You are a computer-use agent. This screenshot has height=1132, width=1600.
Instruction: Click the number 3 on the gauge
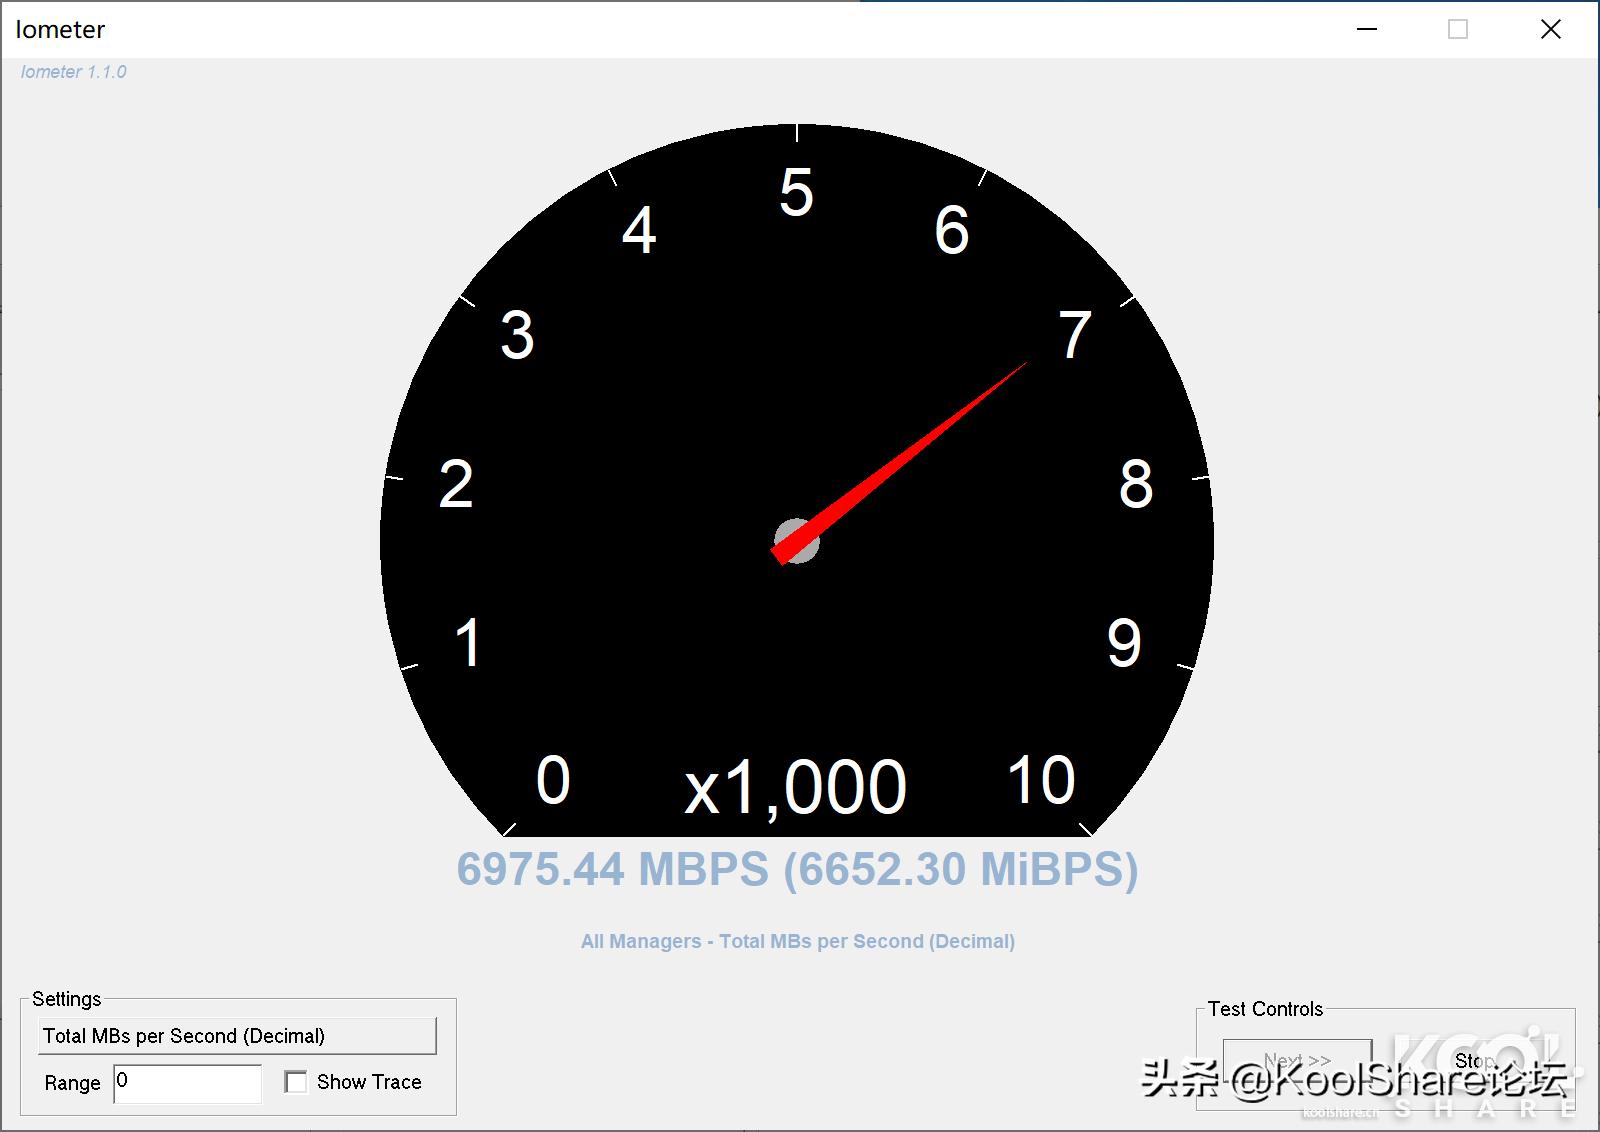point(517,335)
